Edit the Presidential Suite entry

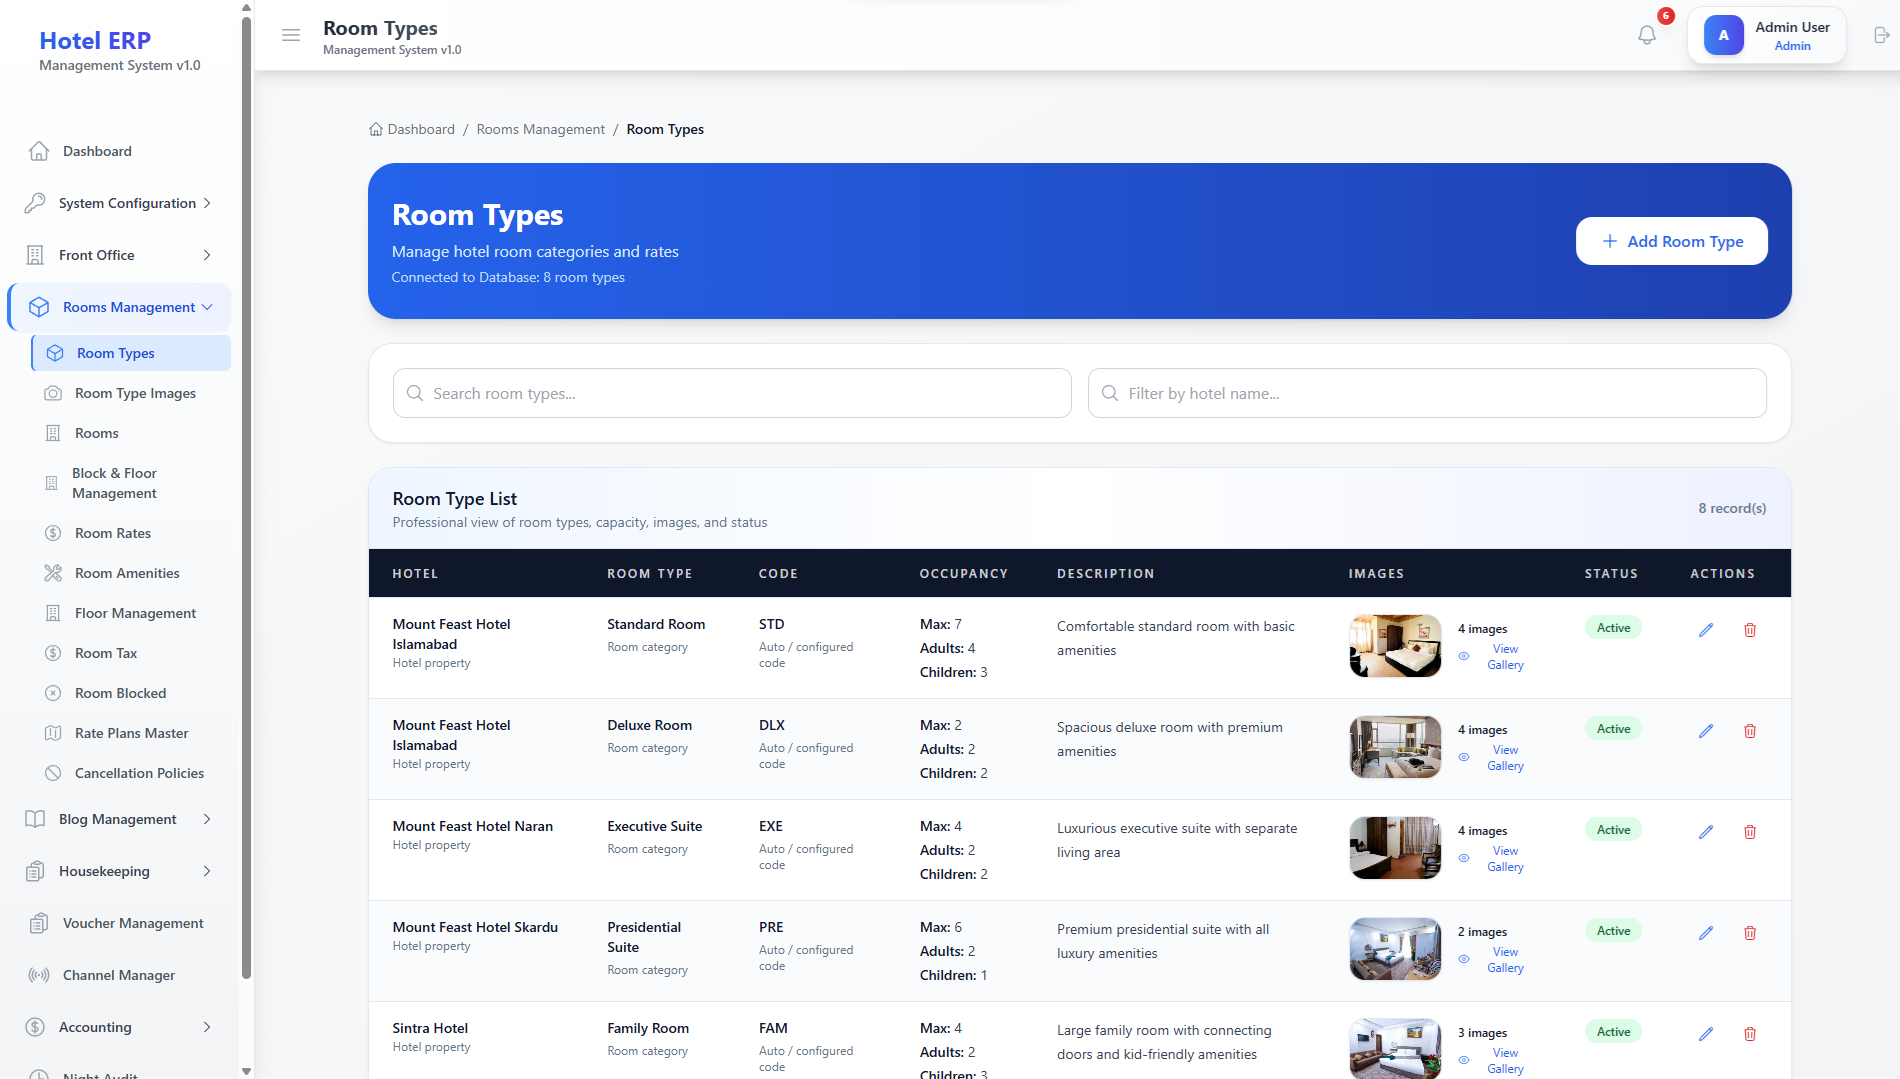click(1706, 933)
